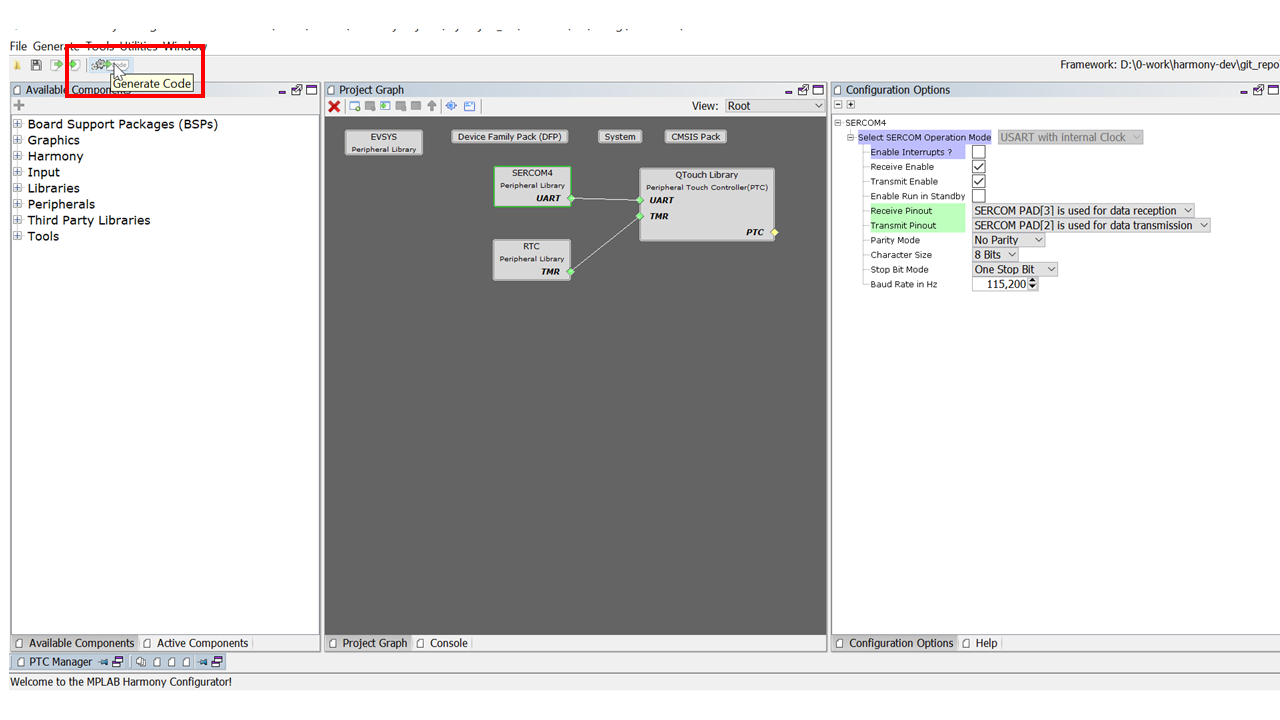The image size is (1280, 720).
Task: Open the Receive Pinout dropdown
Action: tap(1083, 211)
